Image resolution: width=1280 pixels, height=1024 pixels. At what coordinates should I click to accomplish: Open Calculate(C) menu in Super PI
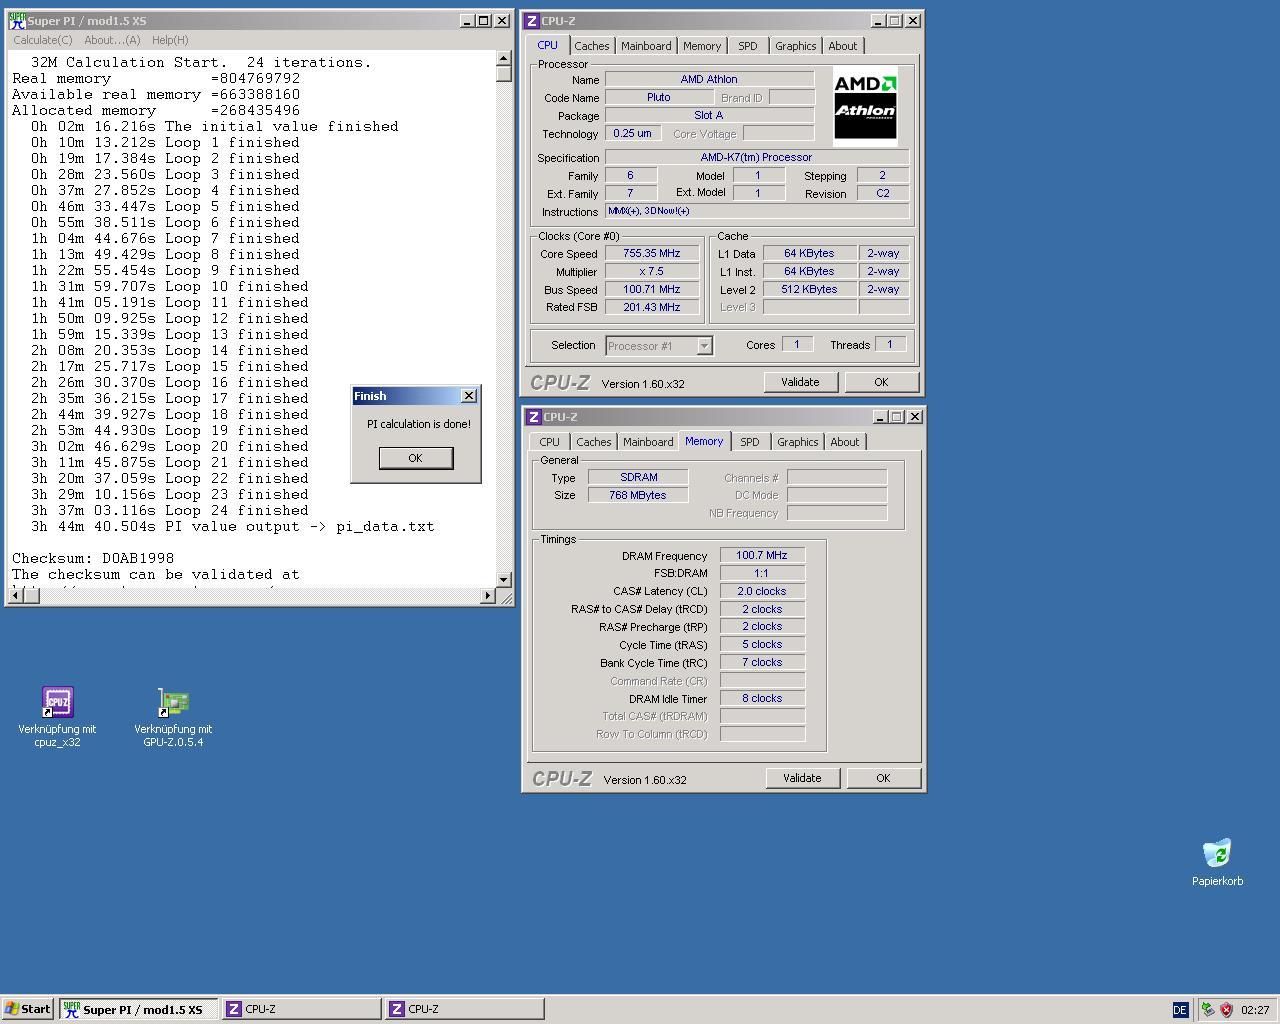[43, 40]
